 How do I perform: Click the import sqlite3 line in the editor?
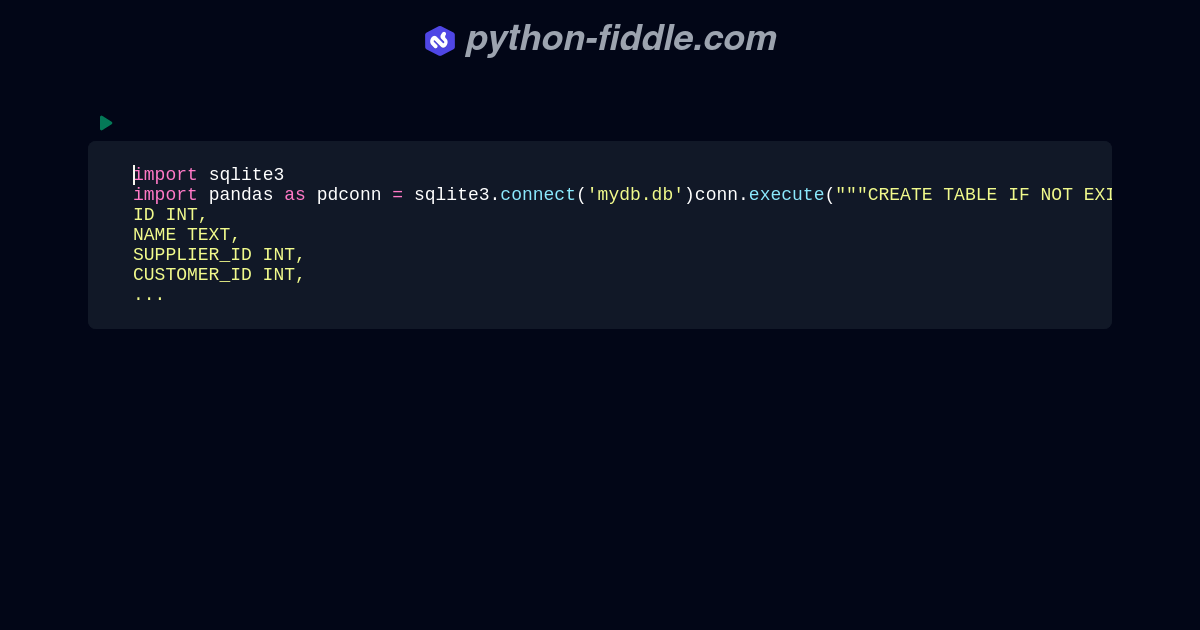tap(208, 174)
